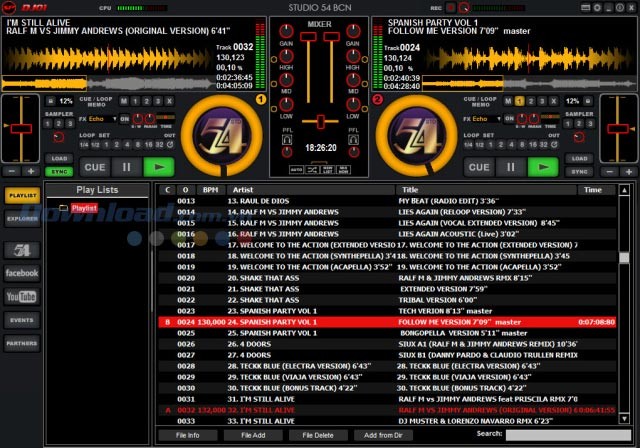Trigger sampler slot 1 on deck 1
This screenshot has height=448, width=640.
[47, 124]
